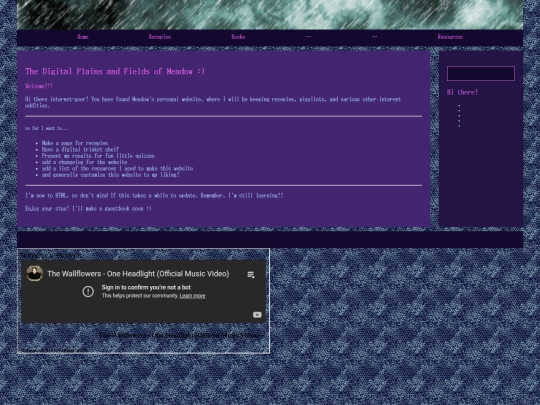Open the Home navigation link
Screen dimensions: 540x405
[x=83, y=37]
